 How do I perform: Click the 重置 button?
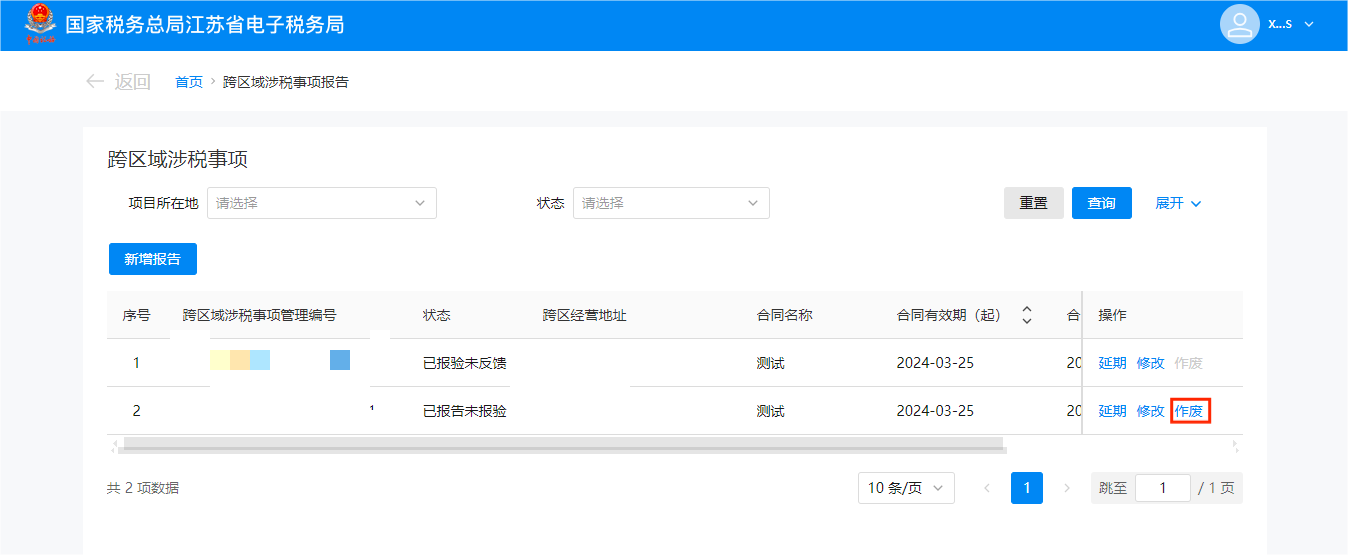point(1033,203)
